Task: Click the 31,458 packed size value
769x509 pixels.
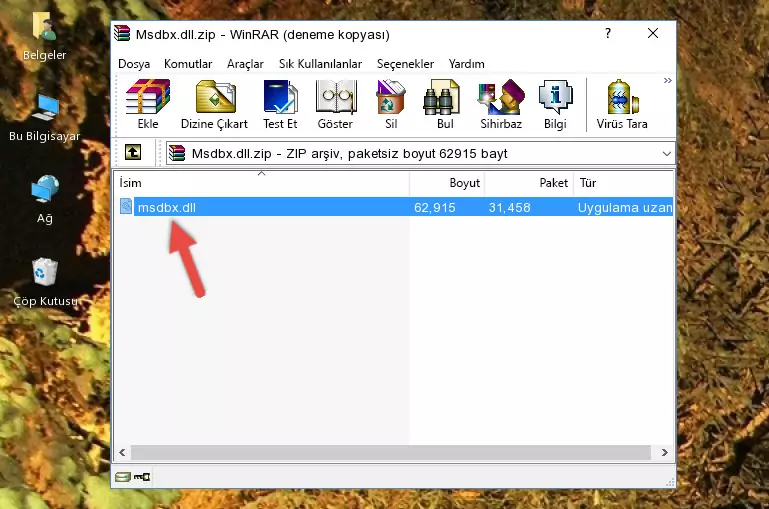Action: tap(509, 207)
